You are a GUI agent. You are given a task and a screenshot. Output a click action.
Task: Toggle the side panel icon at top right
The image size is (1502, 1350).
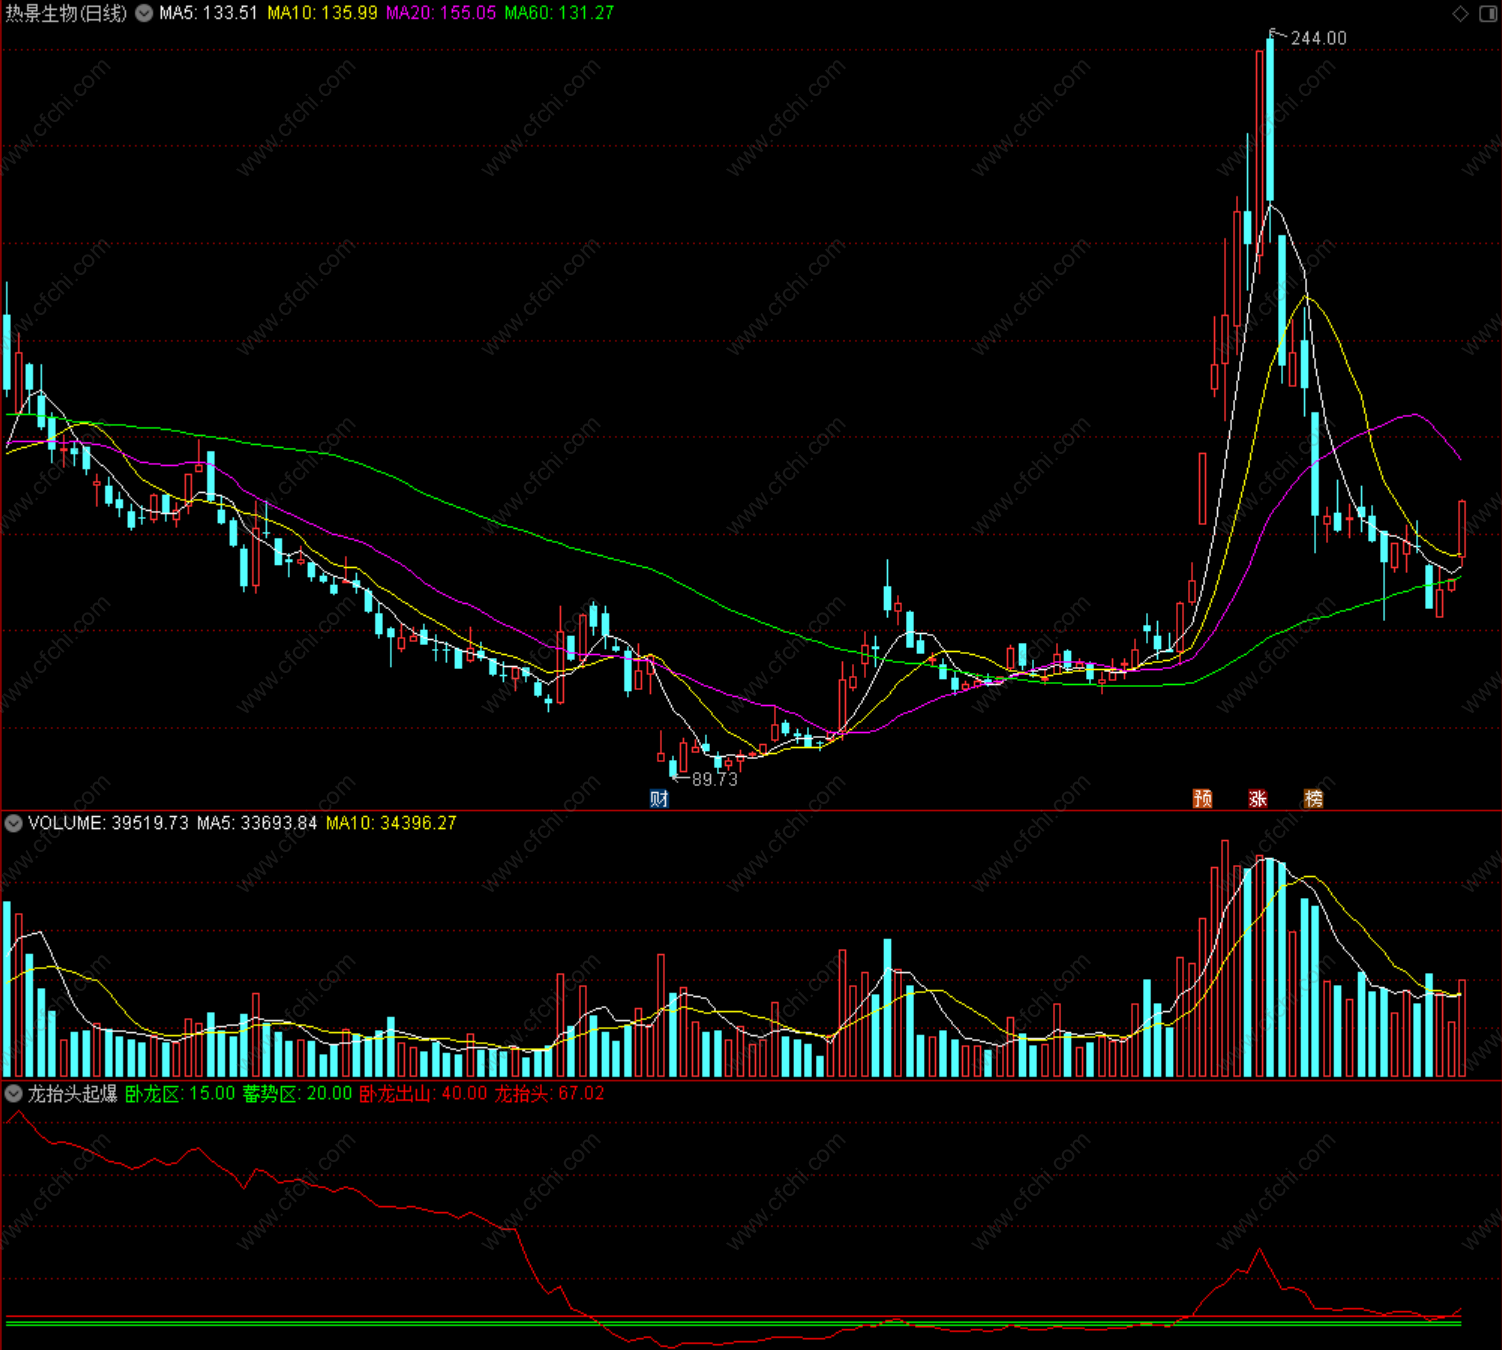point(1488,13)
